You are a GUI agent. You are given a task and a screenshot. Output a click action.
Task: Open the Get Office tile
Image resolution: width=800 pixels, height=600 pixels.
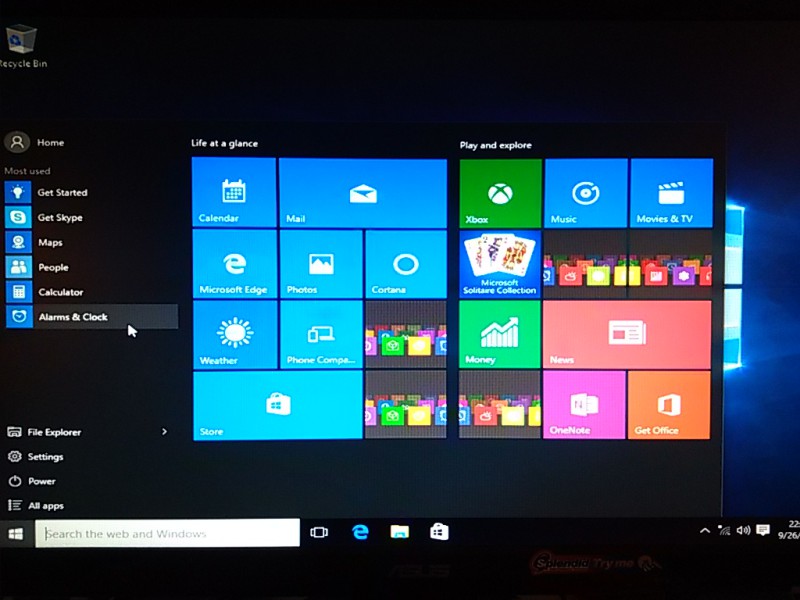click(x=669, y=405)
